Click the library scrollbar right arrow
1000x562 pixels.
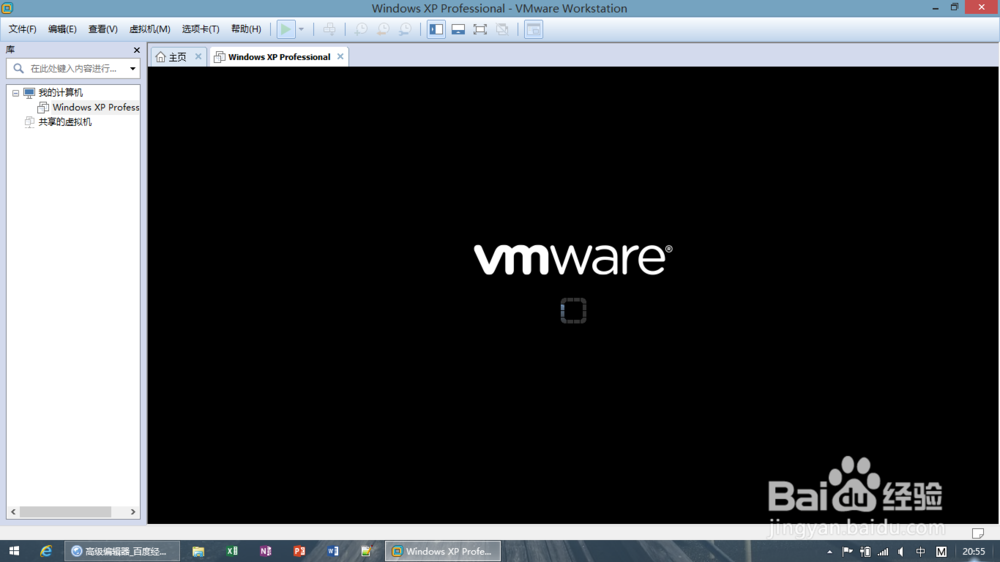[133, 512]
